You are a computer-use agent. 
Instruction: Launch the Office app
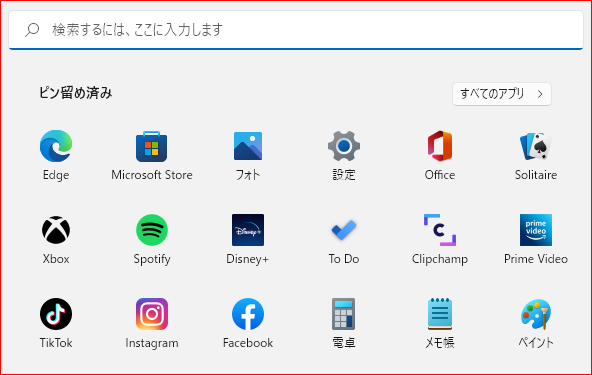[440, 146]
